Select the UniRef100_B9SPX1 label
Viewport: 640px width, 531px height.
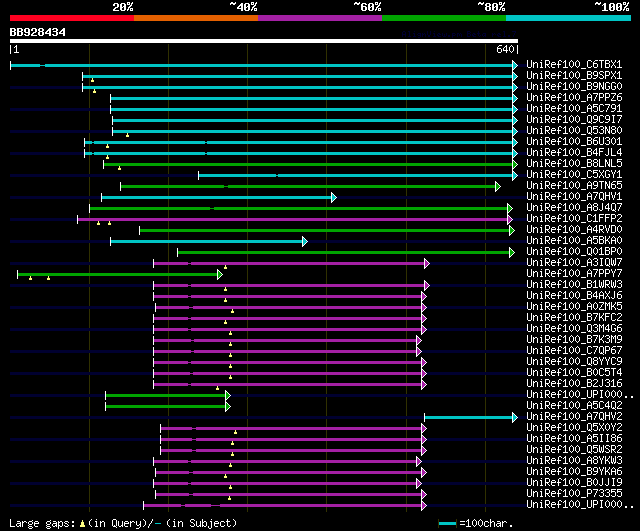574,76
